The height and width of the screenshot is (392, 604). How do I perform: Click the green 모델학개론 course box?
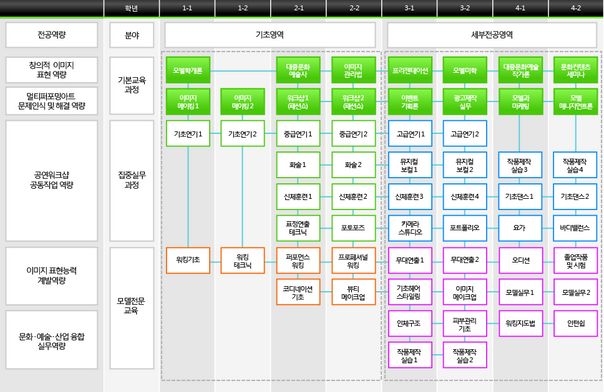[188, 70]
